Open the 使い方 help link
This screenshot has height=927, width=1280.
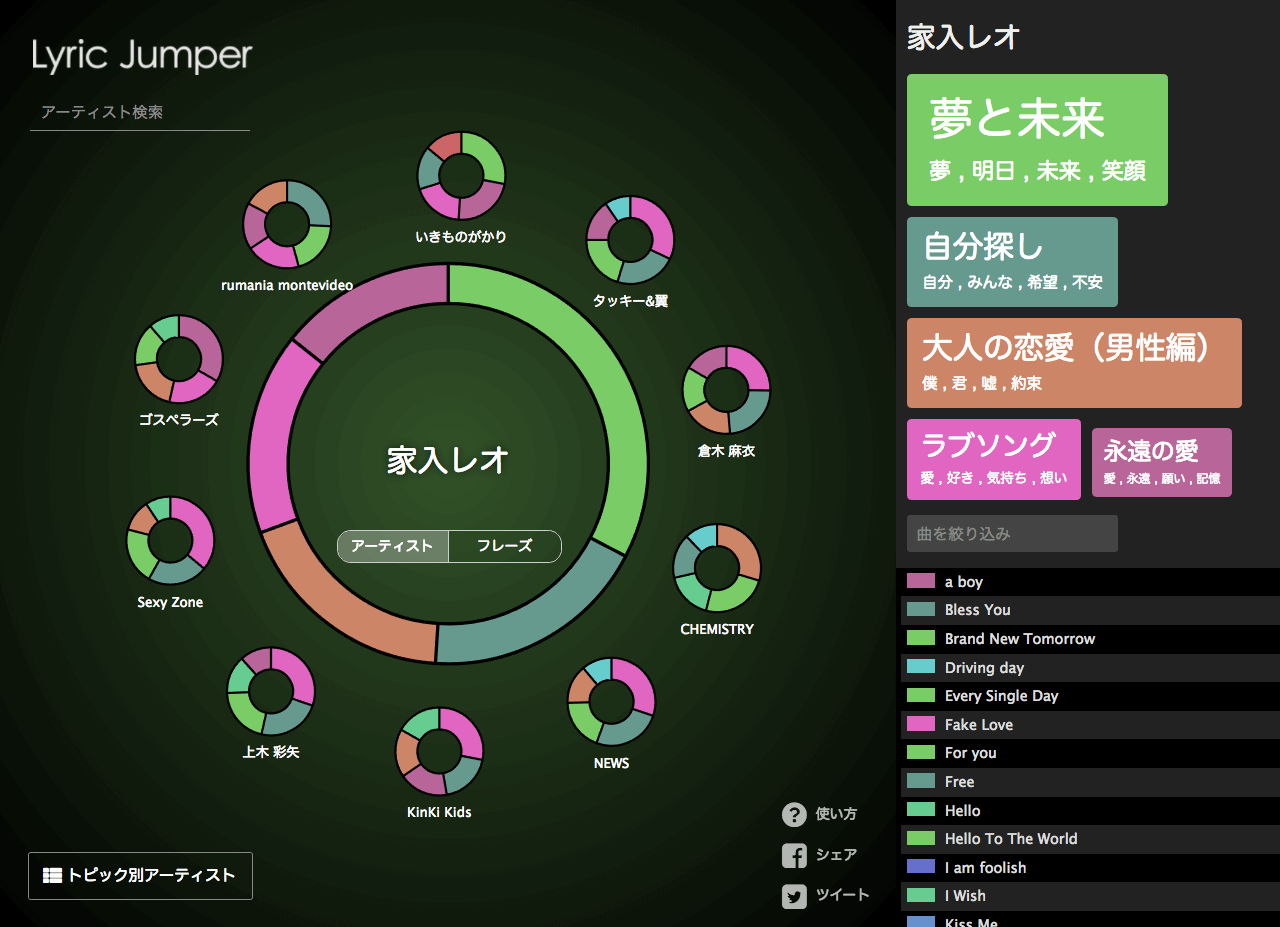pyautogui.click(x=836, y=814)
